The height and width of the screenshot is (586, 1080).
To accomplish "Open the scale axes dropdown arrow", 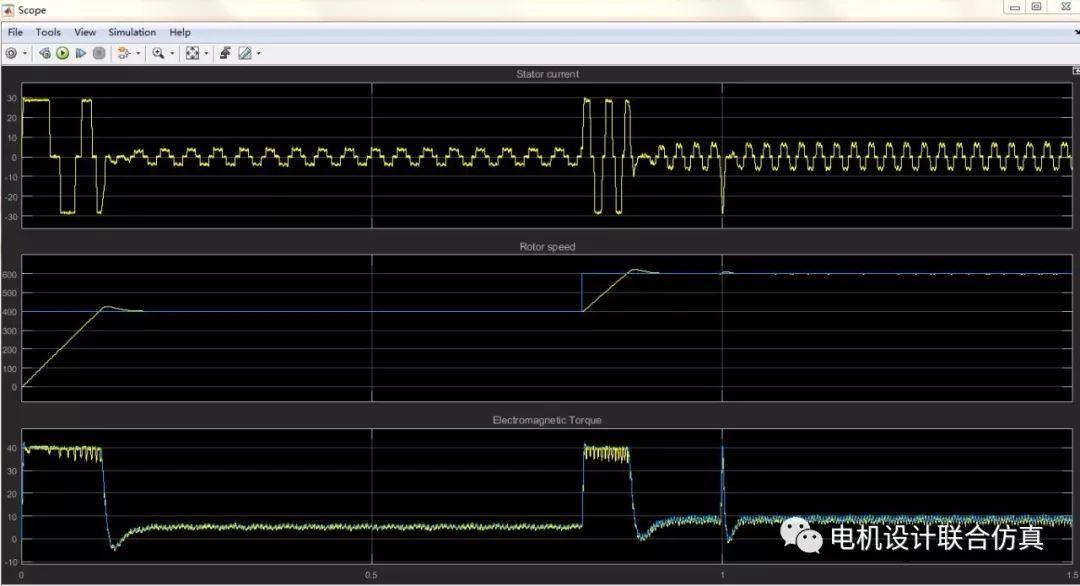I will tap(206, 53).
